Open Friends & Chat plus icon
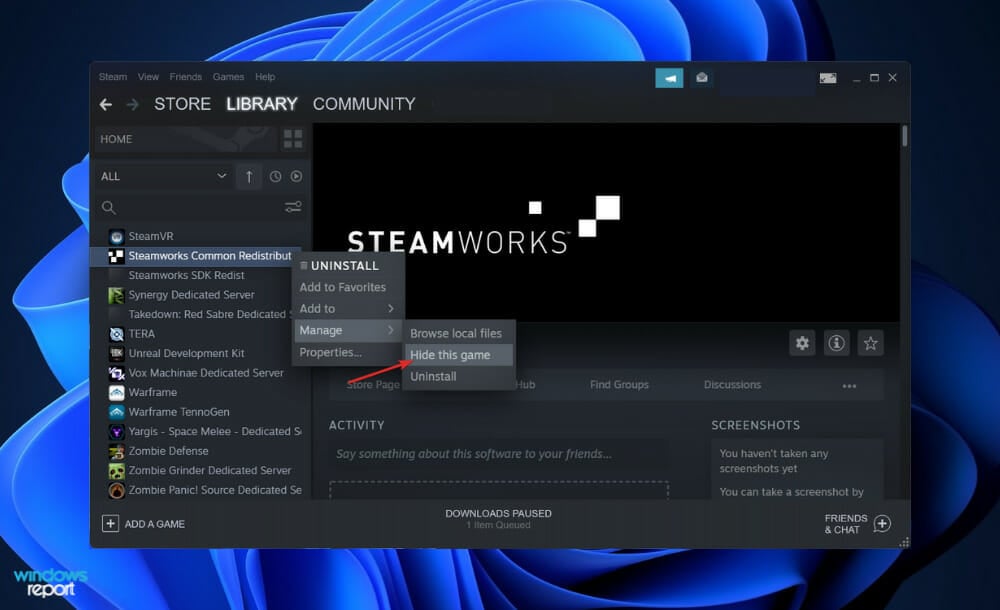1000x610 pixels. click(x=882, y=524)
